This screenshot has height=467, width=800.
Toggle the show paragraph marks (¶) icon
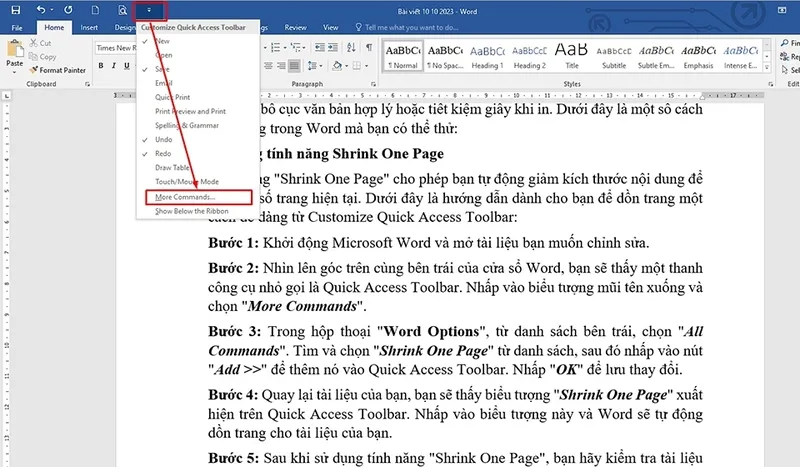click(x=369, y=47)
